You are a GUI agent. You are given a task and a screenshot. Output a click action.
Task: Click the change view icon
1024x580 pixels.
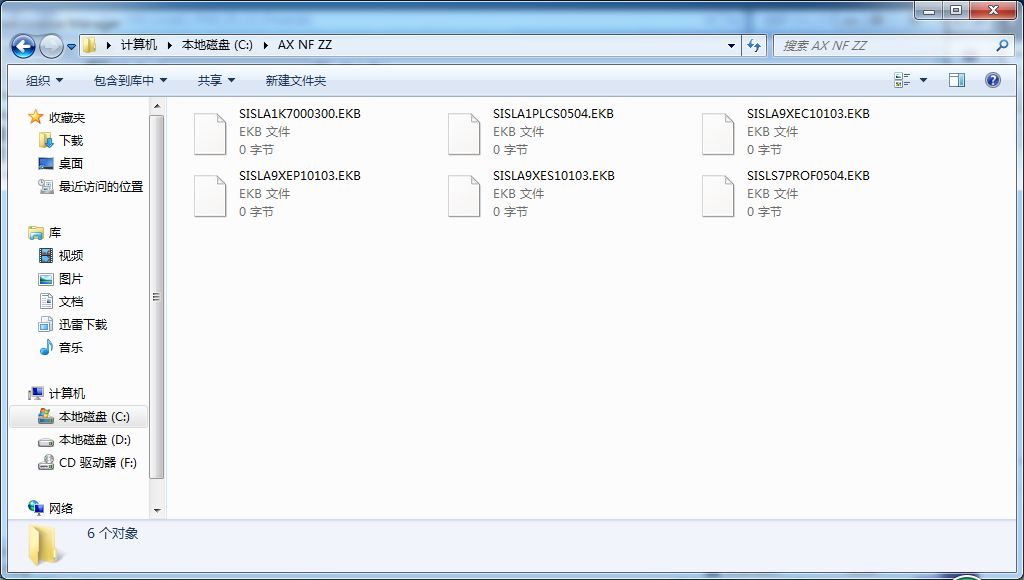pos(902,80)
